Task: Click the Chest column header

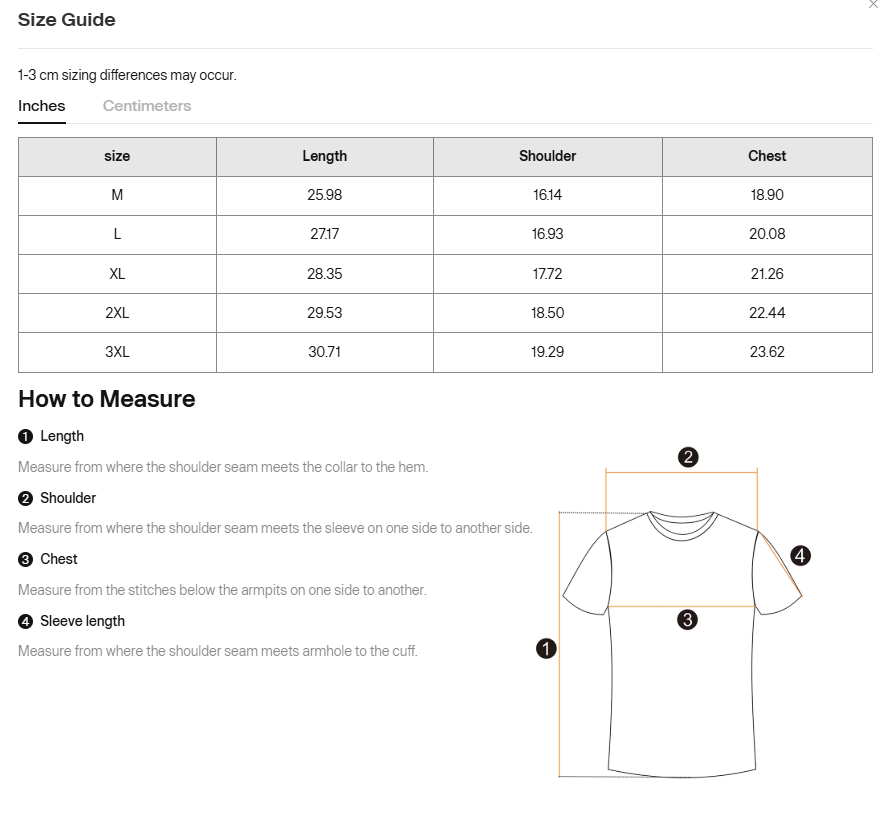Action: pos(767,156)
